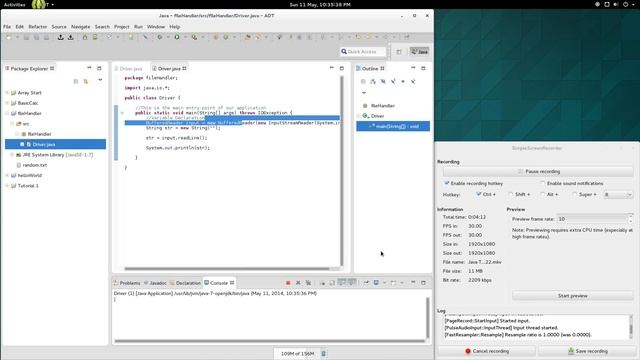This screenshot has height=360, width=640.
Task: Open Package Explorer view menu arrow
Action: tap(100, 80)
